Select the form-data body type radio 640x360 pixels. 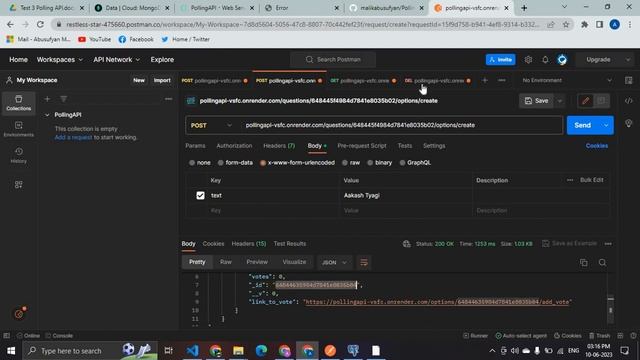(x=220, y=162)
